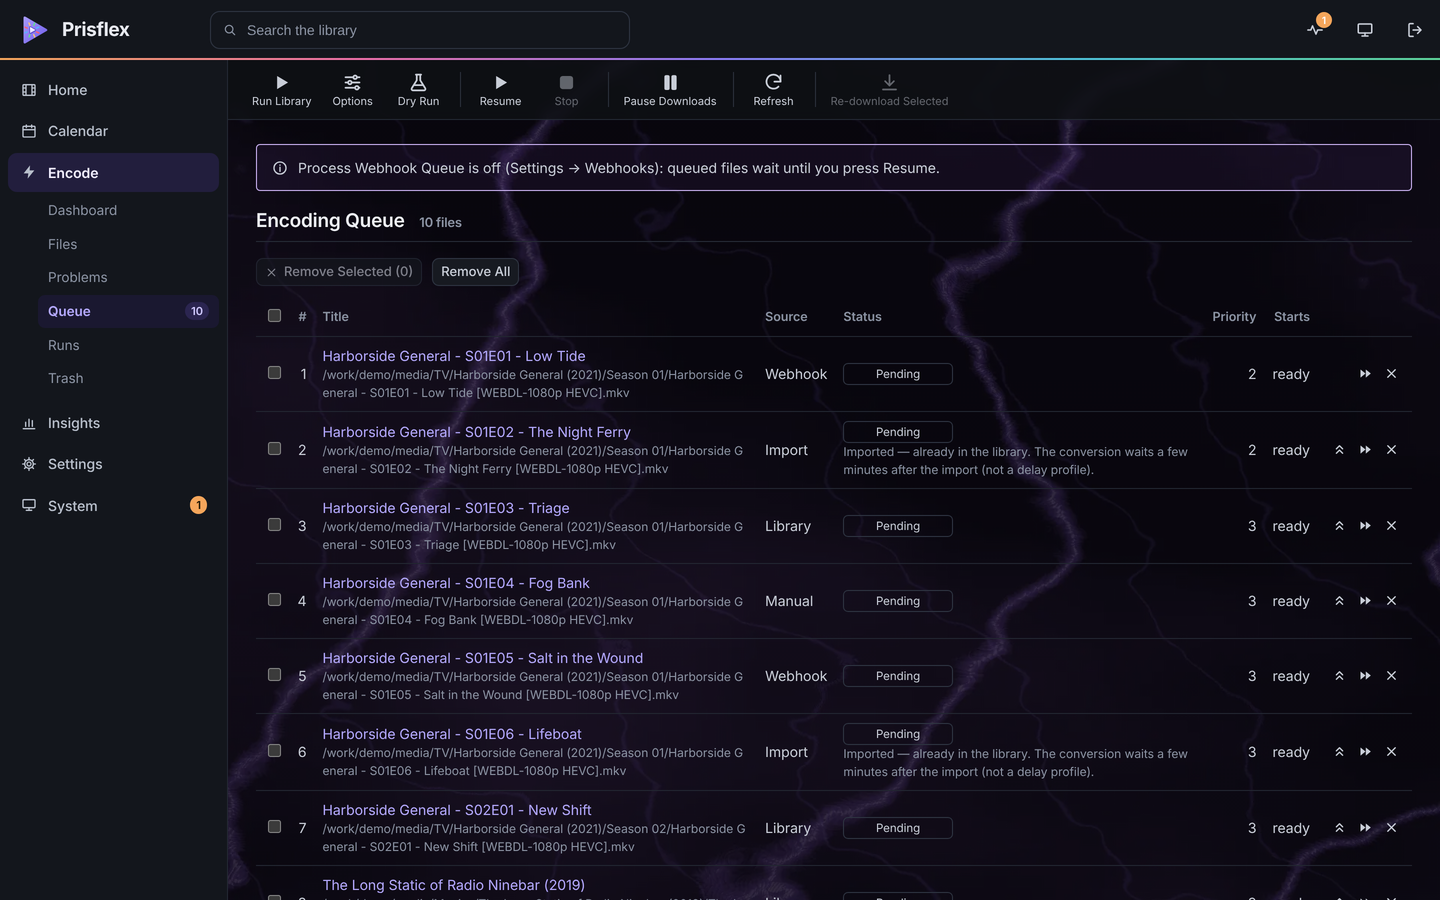Tick the Lifeboat episode checkbox
The image size is (1440, 900).
point(274,751)
